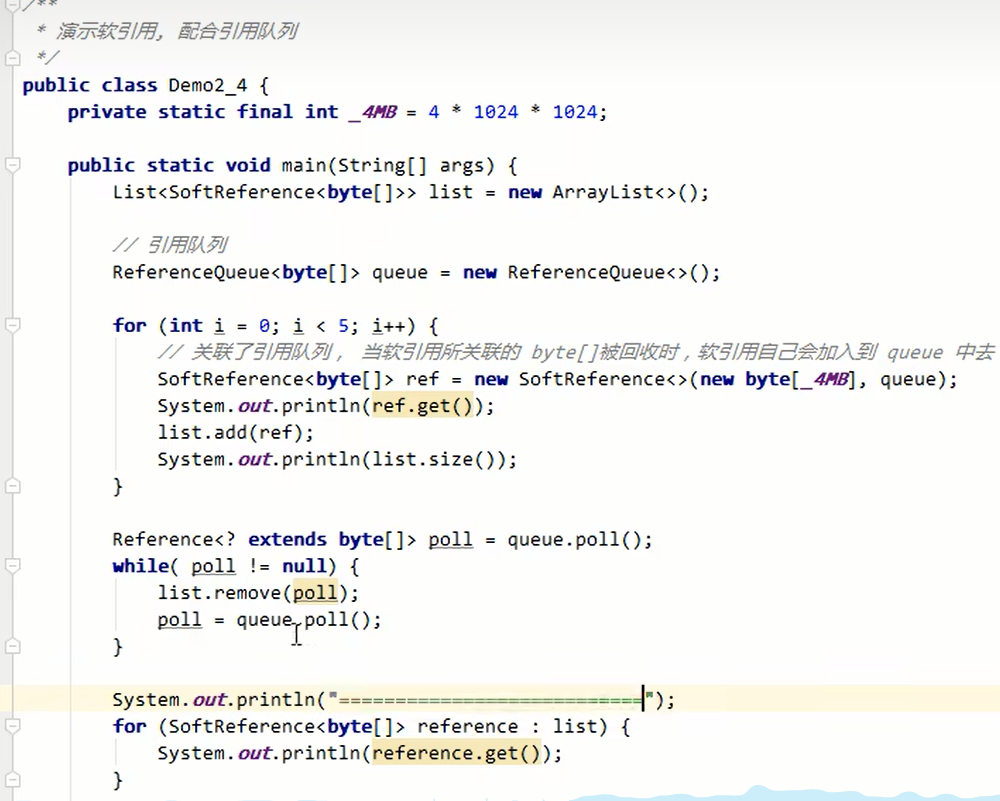Click "poll = queue.poll();" inside the while loop
The height and width of the screenshot is (801, 1000).
(x=269, y=620)
